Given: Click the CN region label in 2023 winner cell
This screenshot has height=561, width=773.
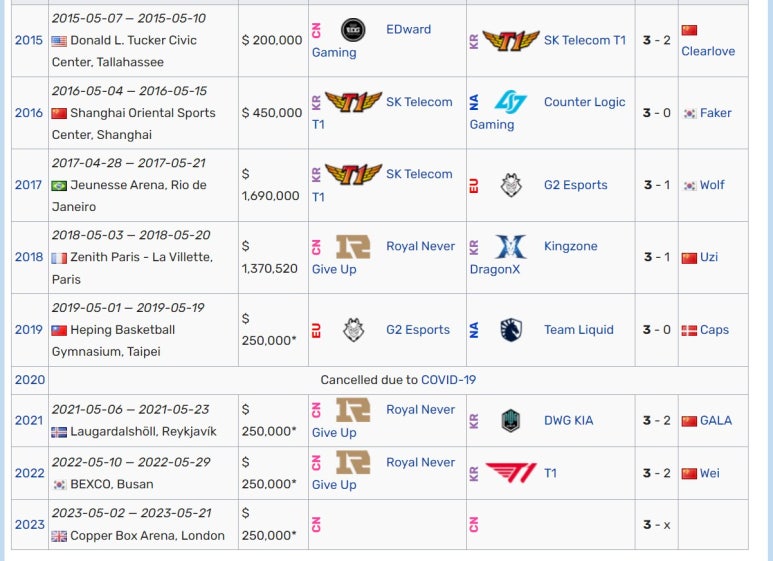Looking at the screenshot, I should coord(316,525).
